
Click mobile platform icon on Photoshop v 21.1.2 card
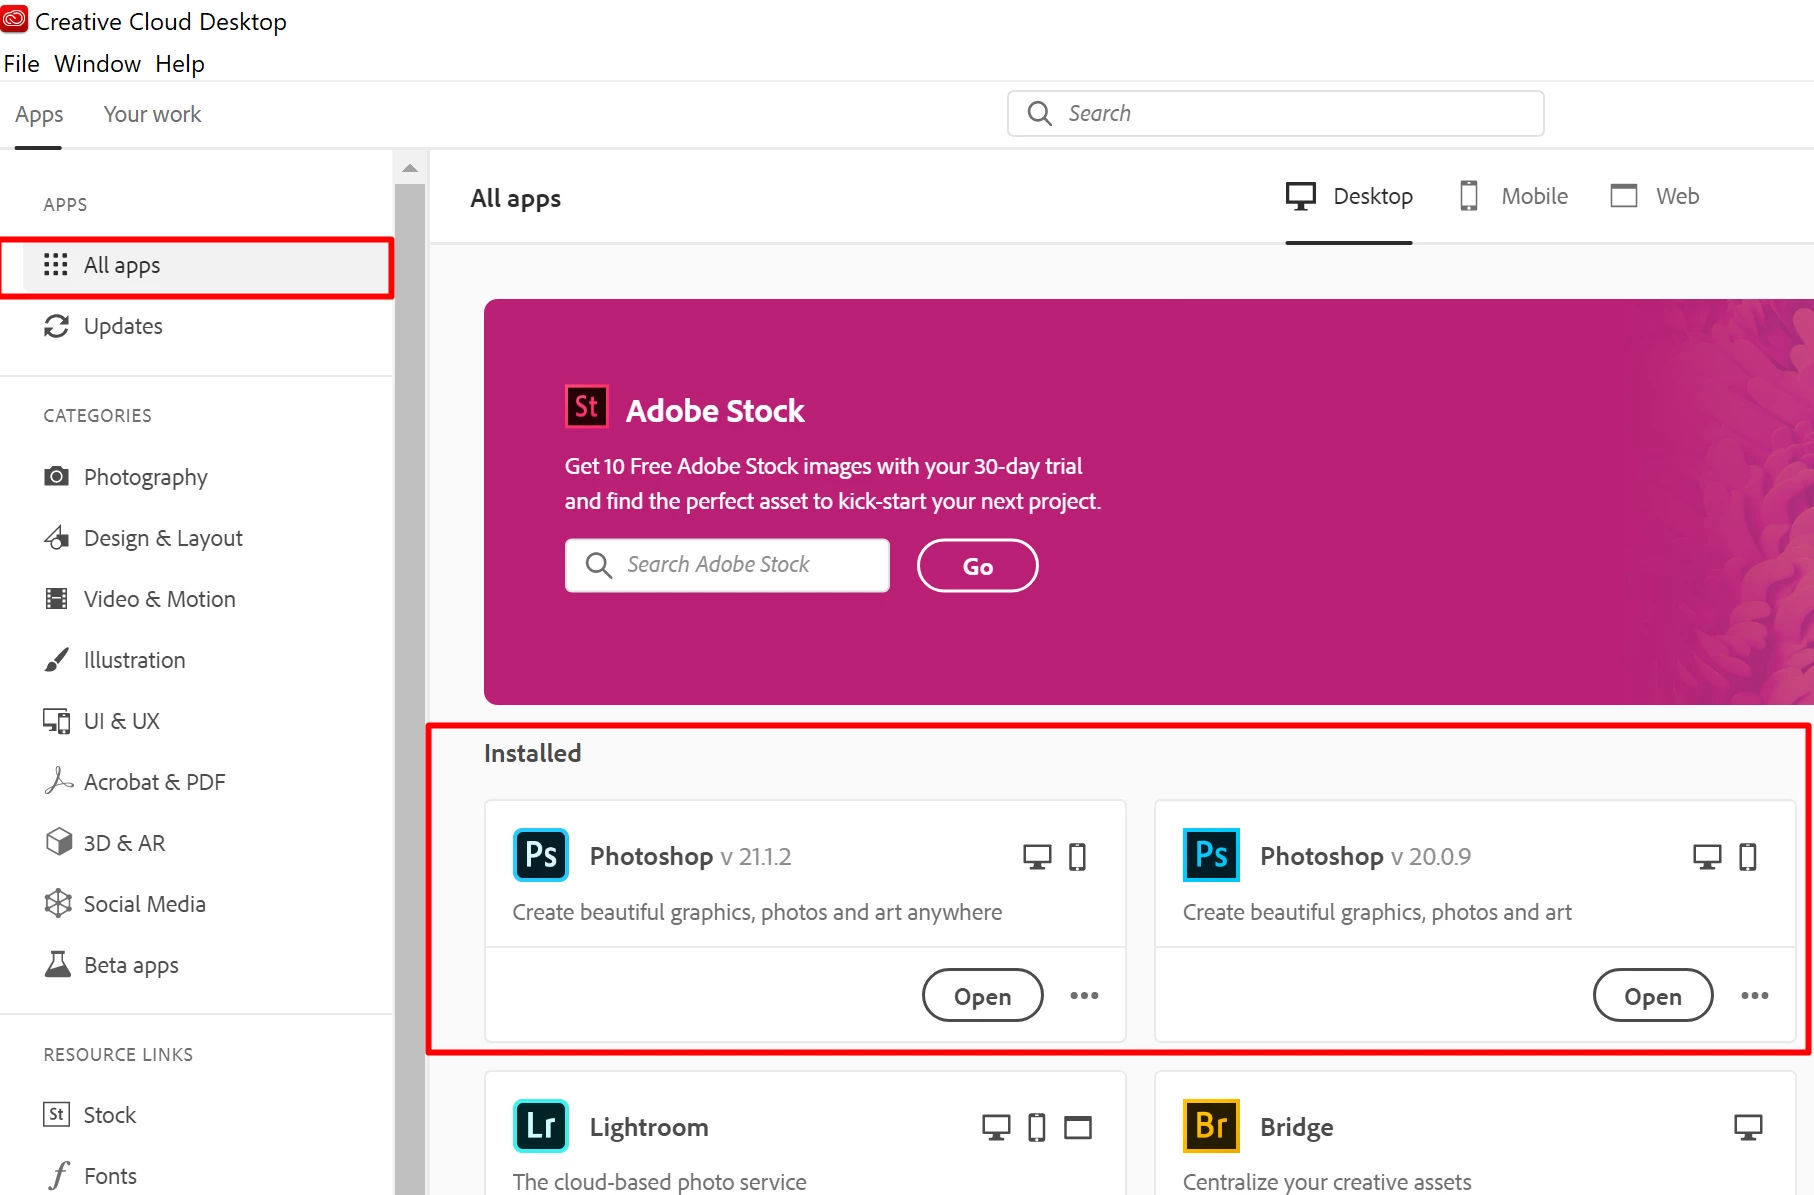[x=1077, y=857]
